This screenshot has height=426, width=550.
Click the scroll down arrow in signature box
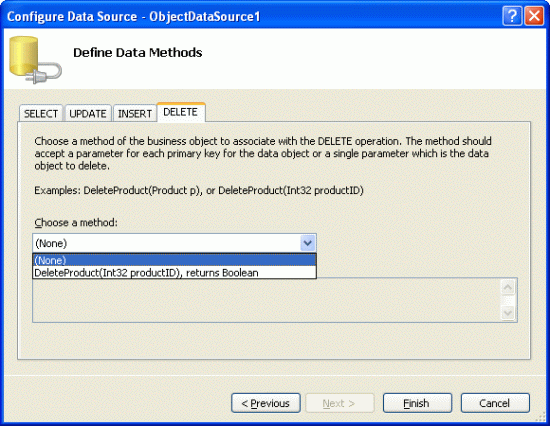(x=508, y=312)
